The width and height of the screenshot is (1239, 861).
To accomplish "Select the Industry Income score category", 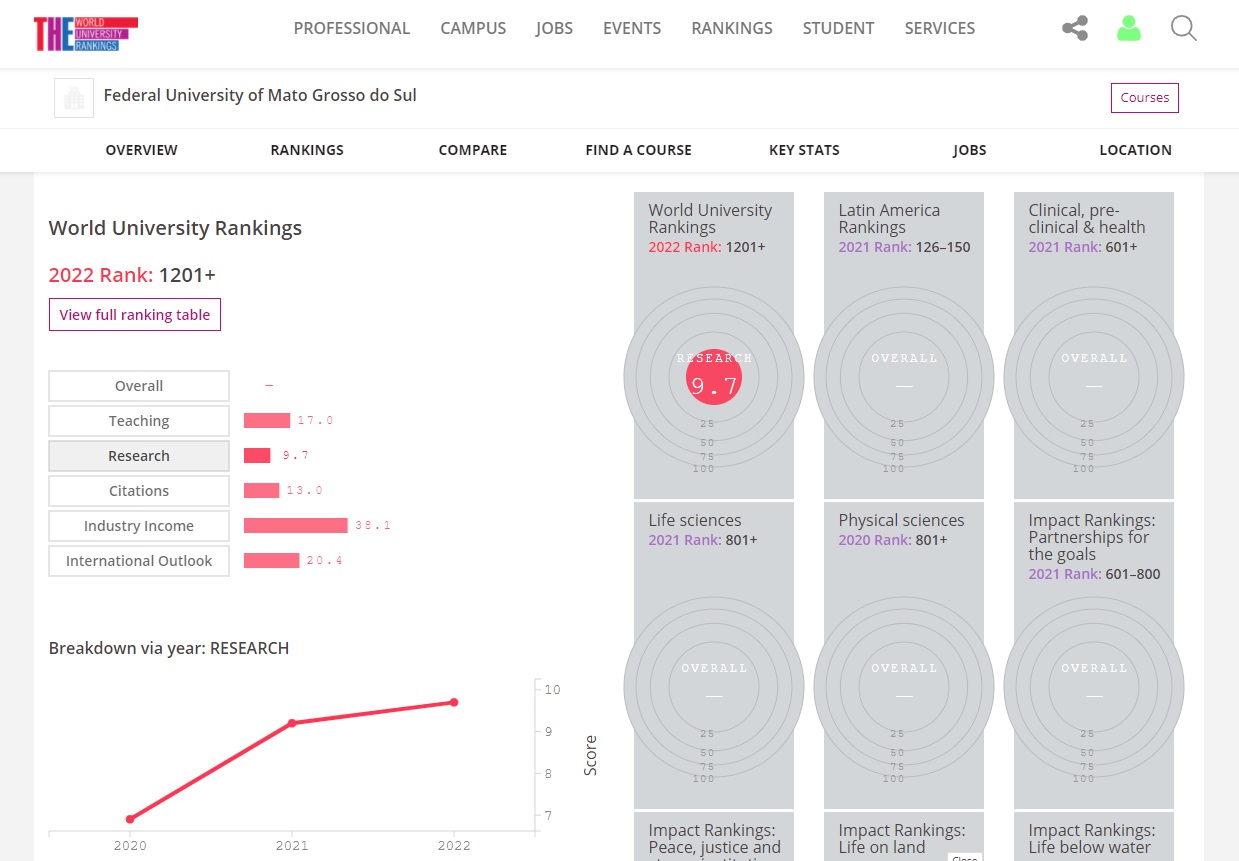I will [139, 526].
